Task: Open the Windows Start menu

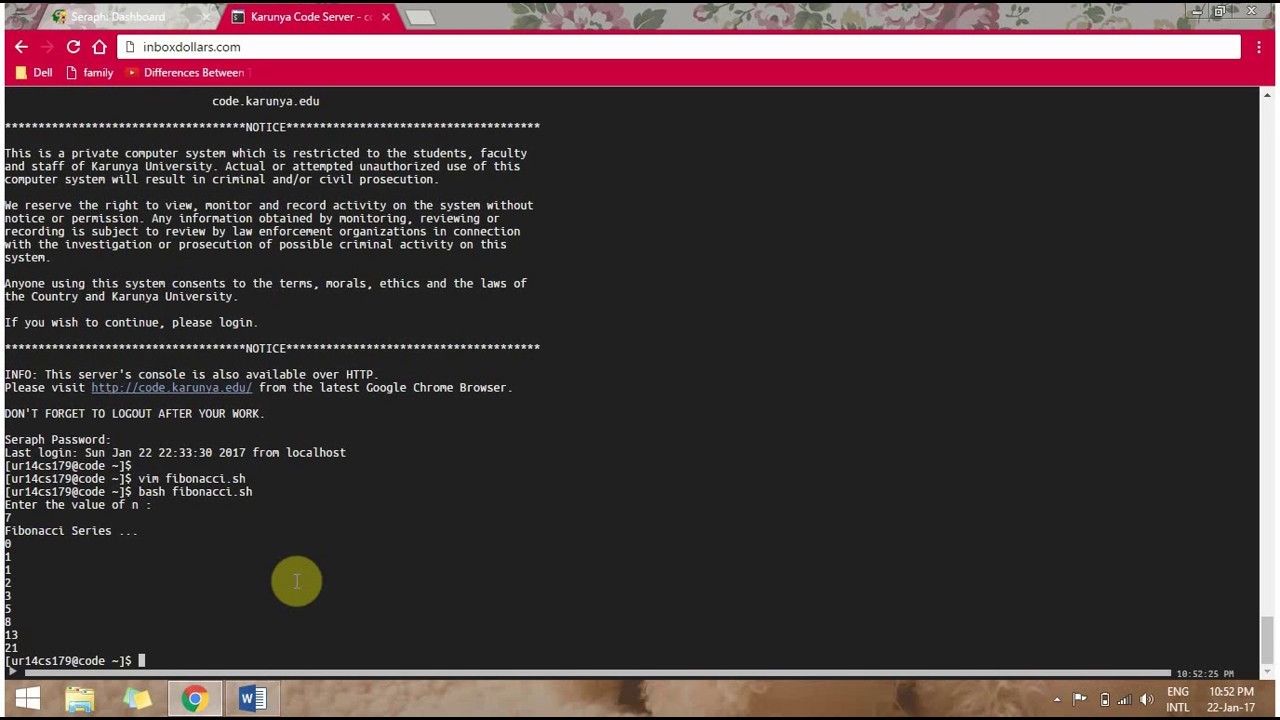Action: (x=27, y=699)
